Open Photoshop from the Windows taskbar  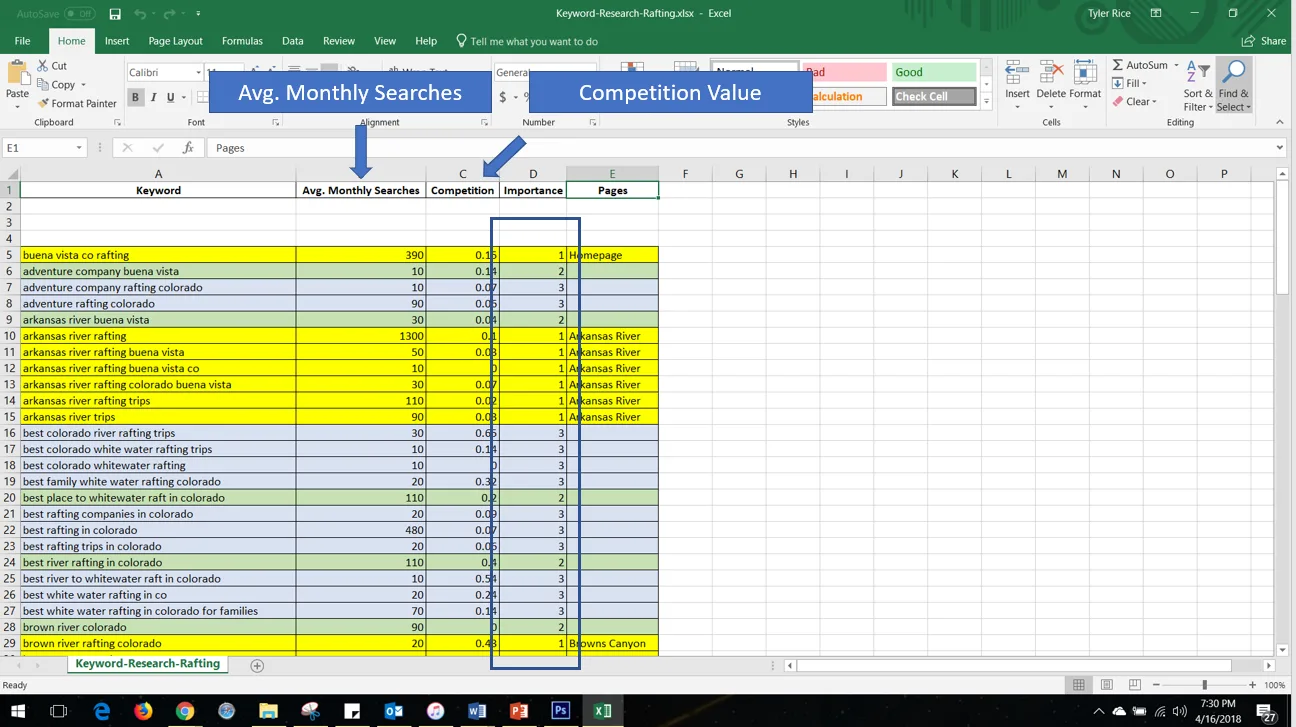click(560, 711)
